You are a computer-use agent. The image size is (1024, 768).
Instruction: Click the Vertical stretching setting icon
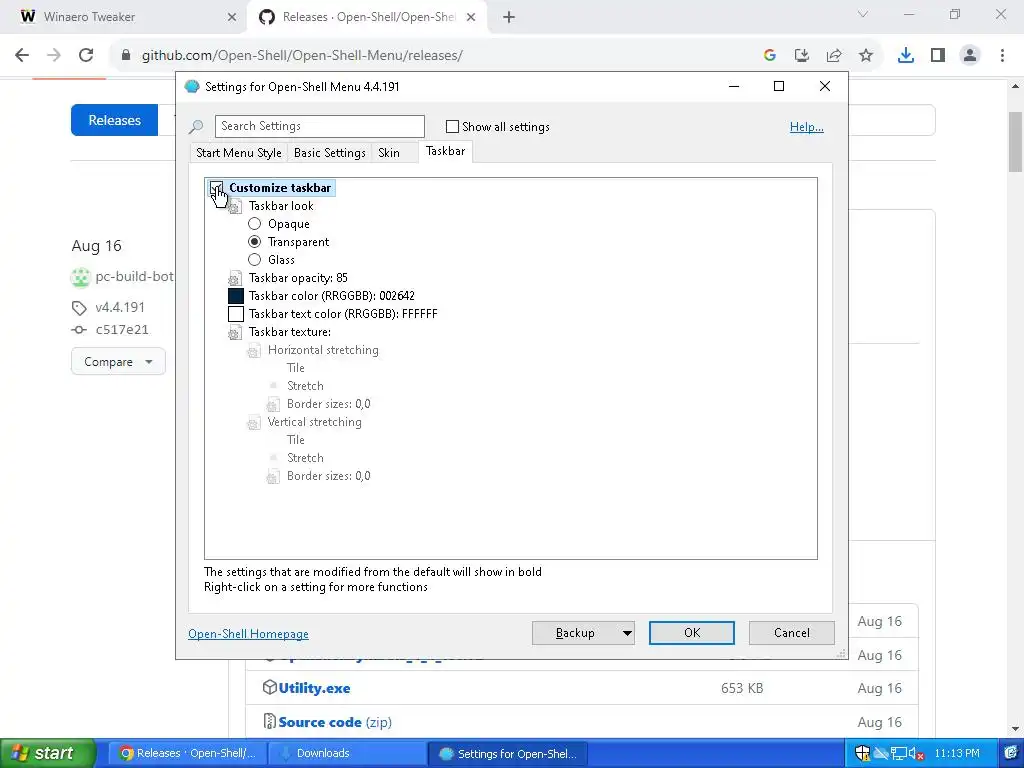coord(254,423)
